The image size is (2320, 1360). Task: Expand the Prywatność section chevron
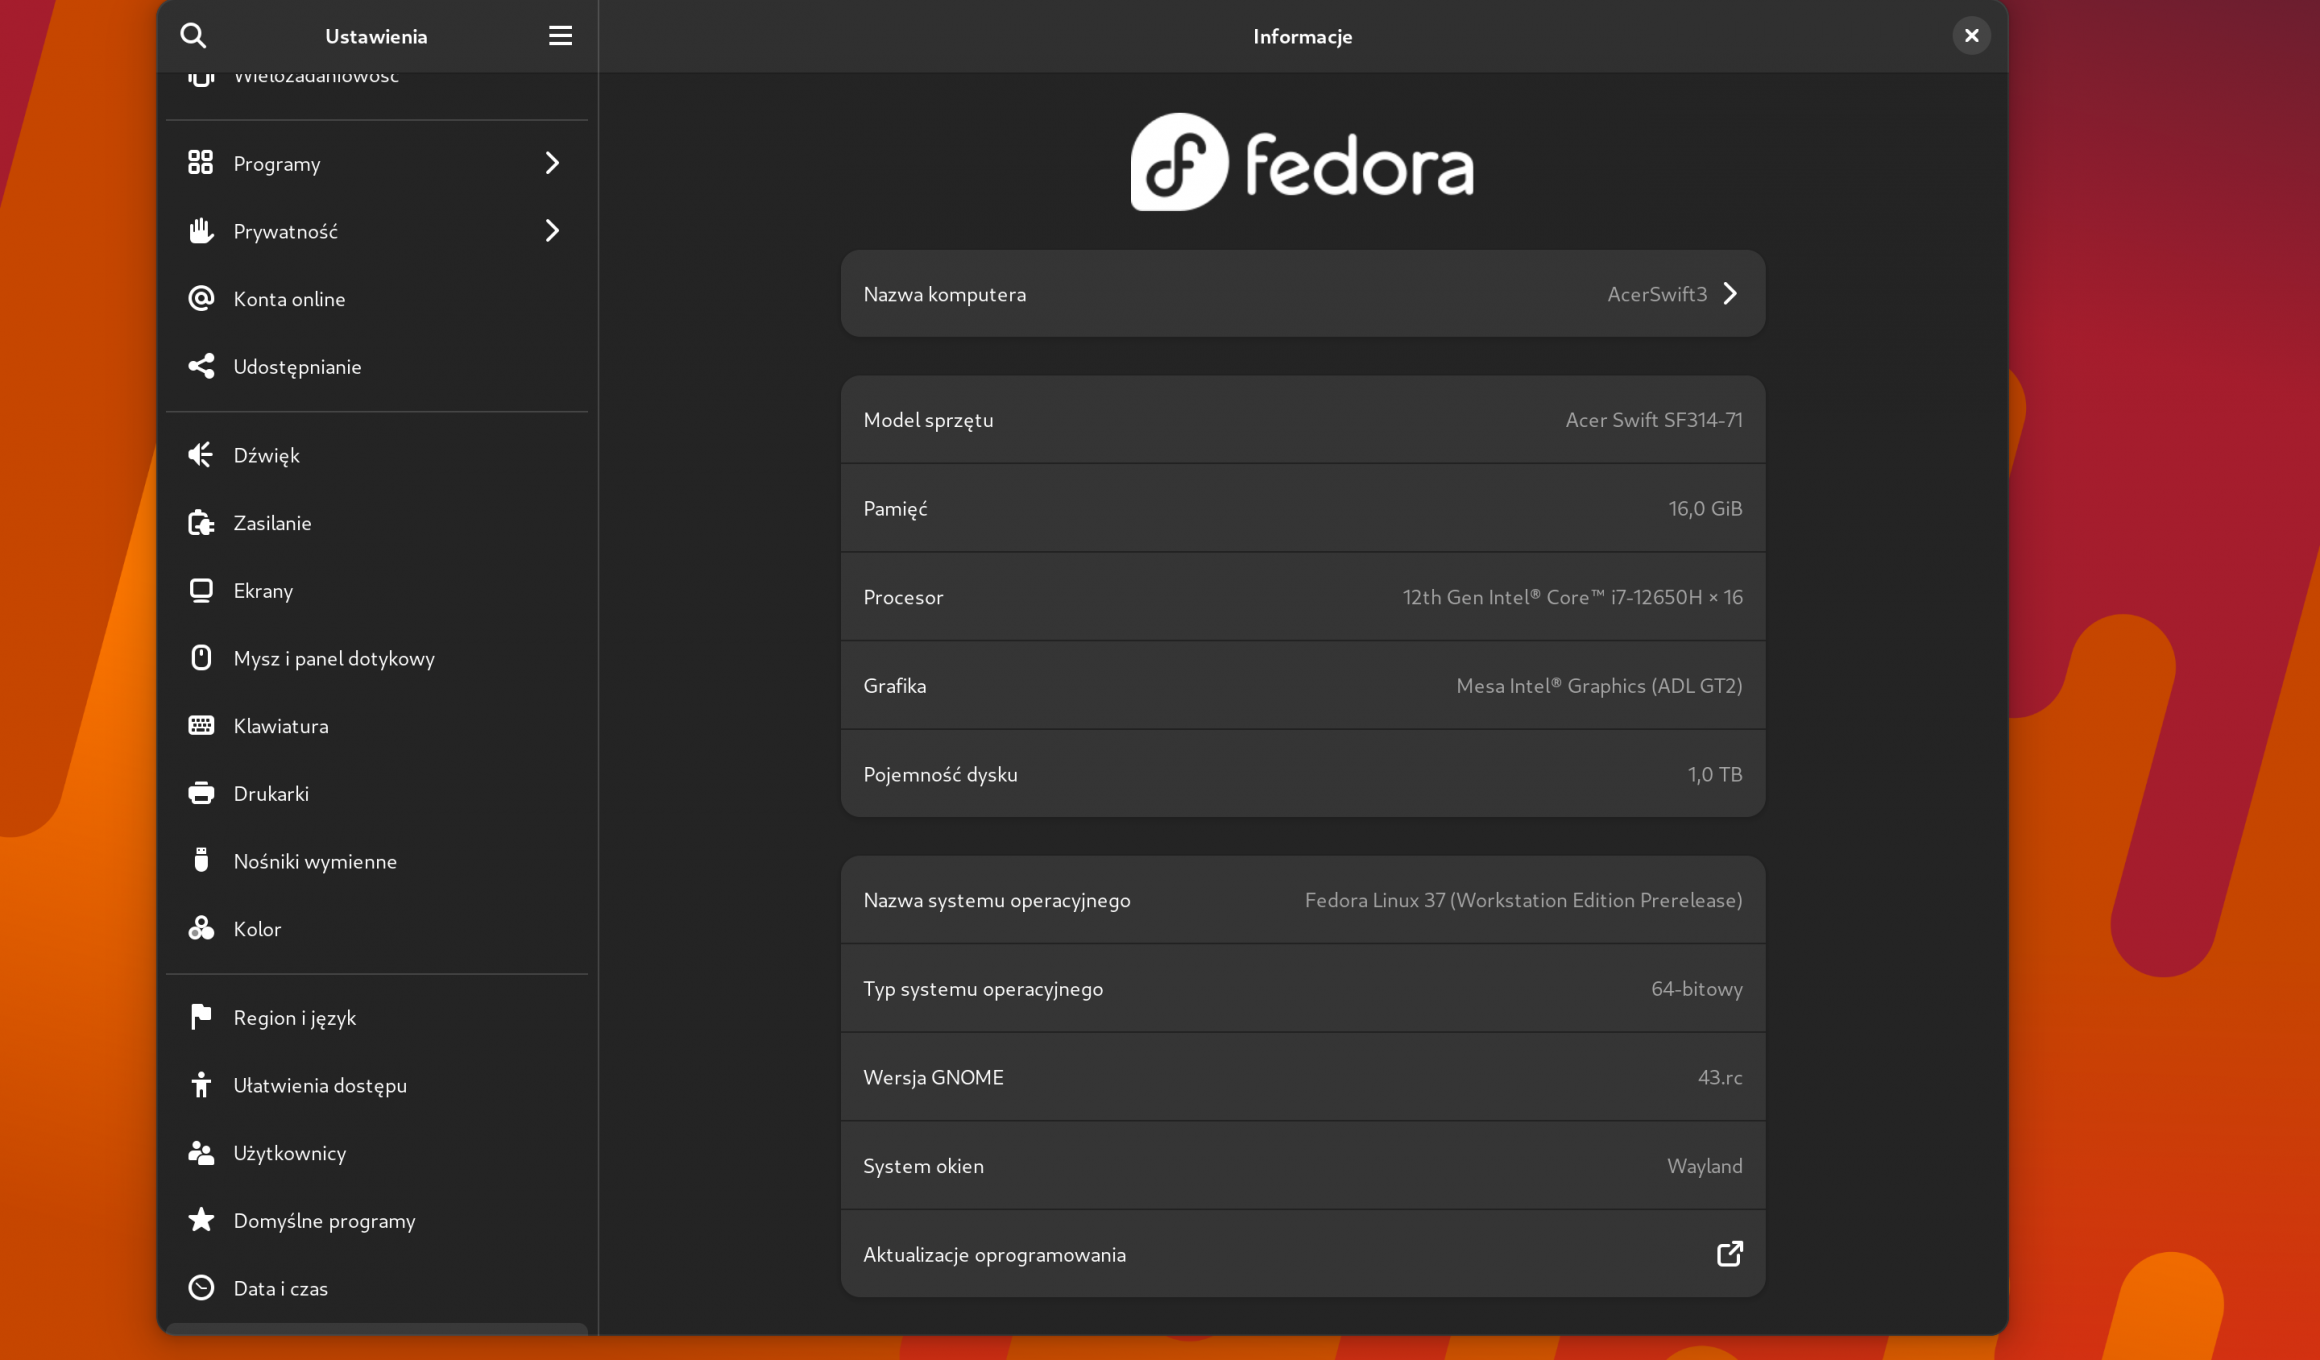552,230
